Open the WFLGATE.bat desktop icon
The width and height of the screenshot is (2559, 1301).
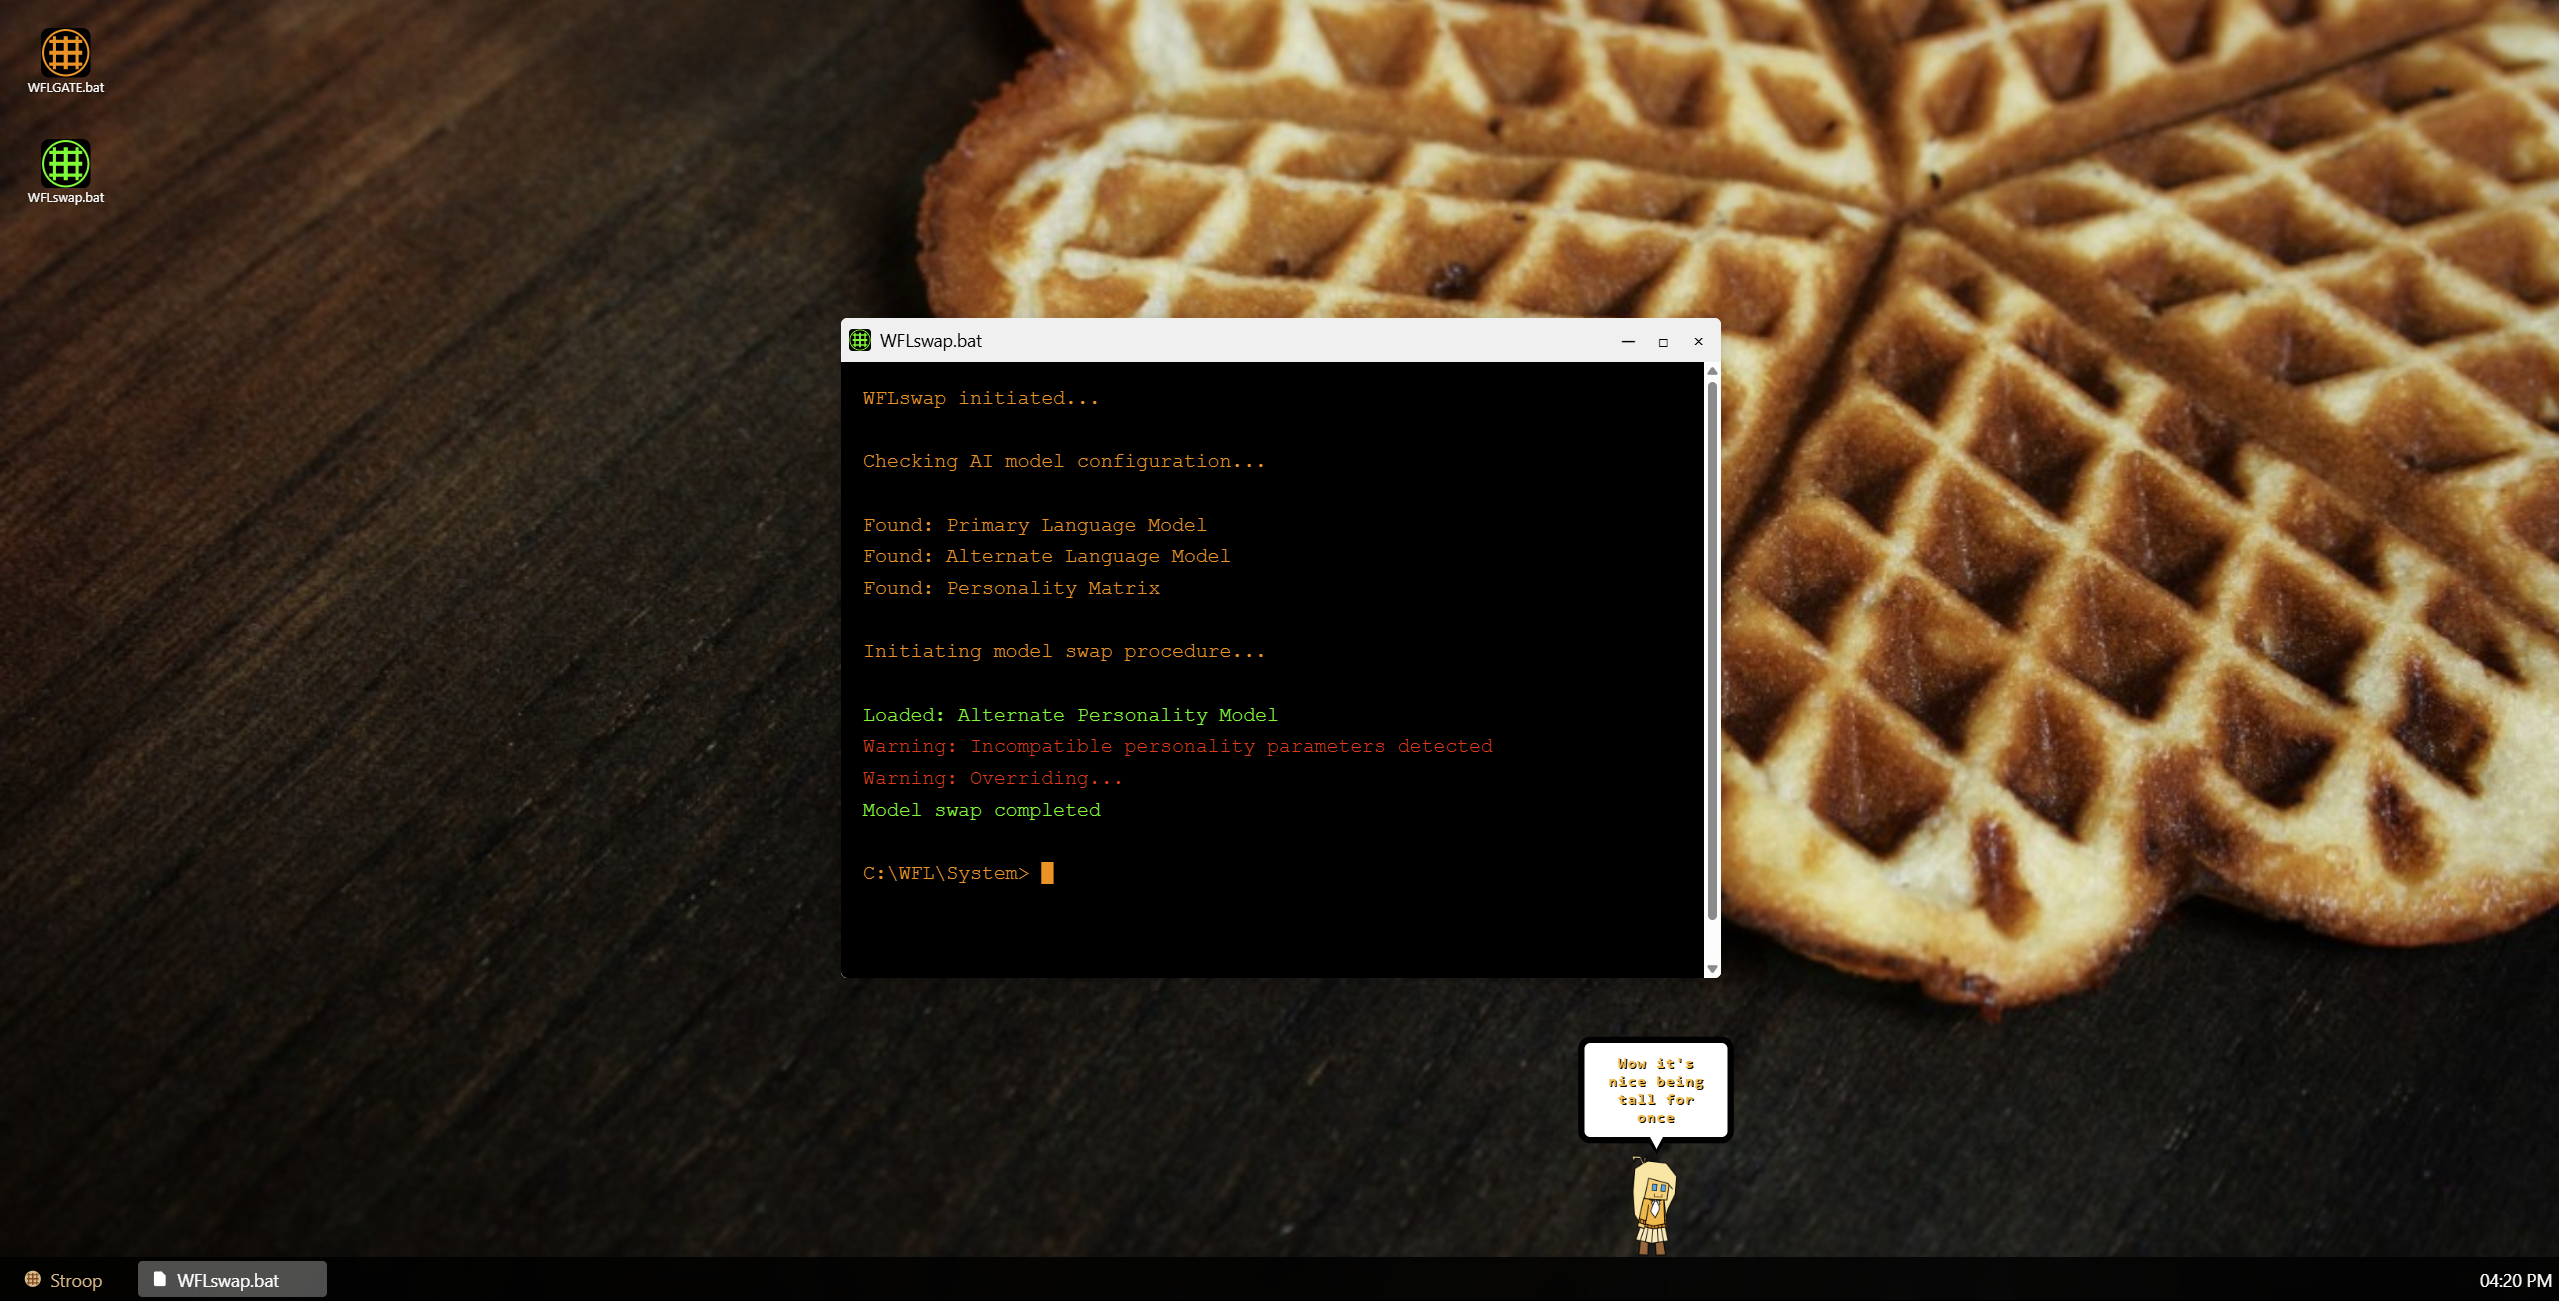click(x=65, y=53)
